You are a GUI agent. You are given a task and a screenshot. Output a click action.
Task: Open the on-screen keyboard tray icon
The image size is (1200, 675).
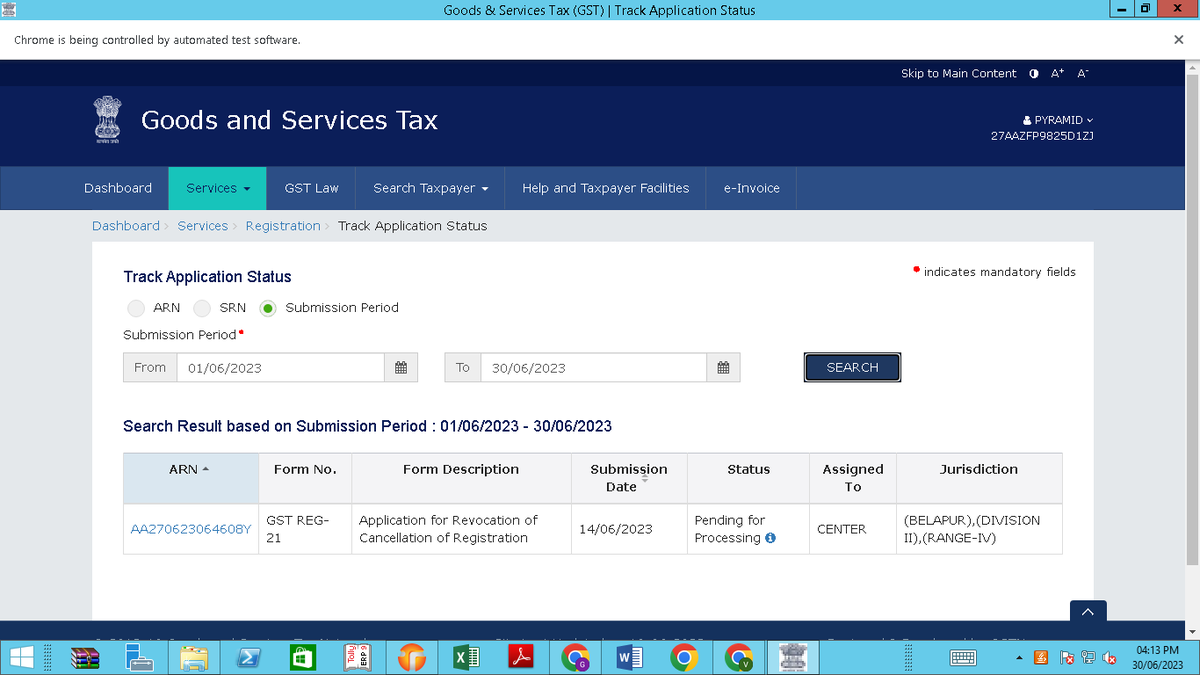[x=963, y=658]
